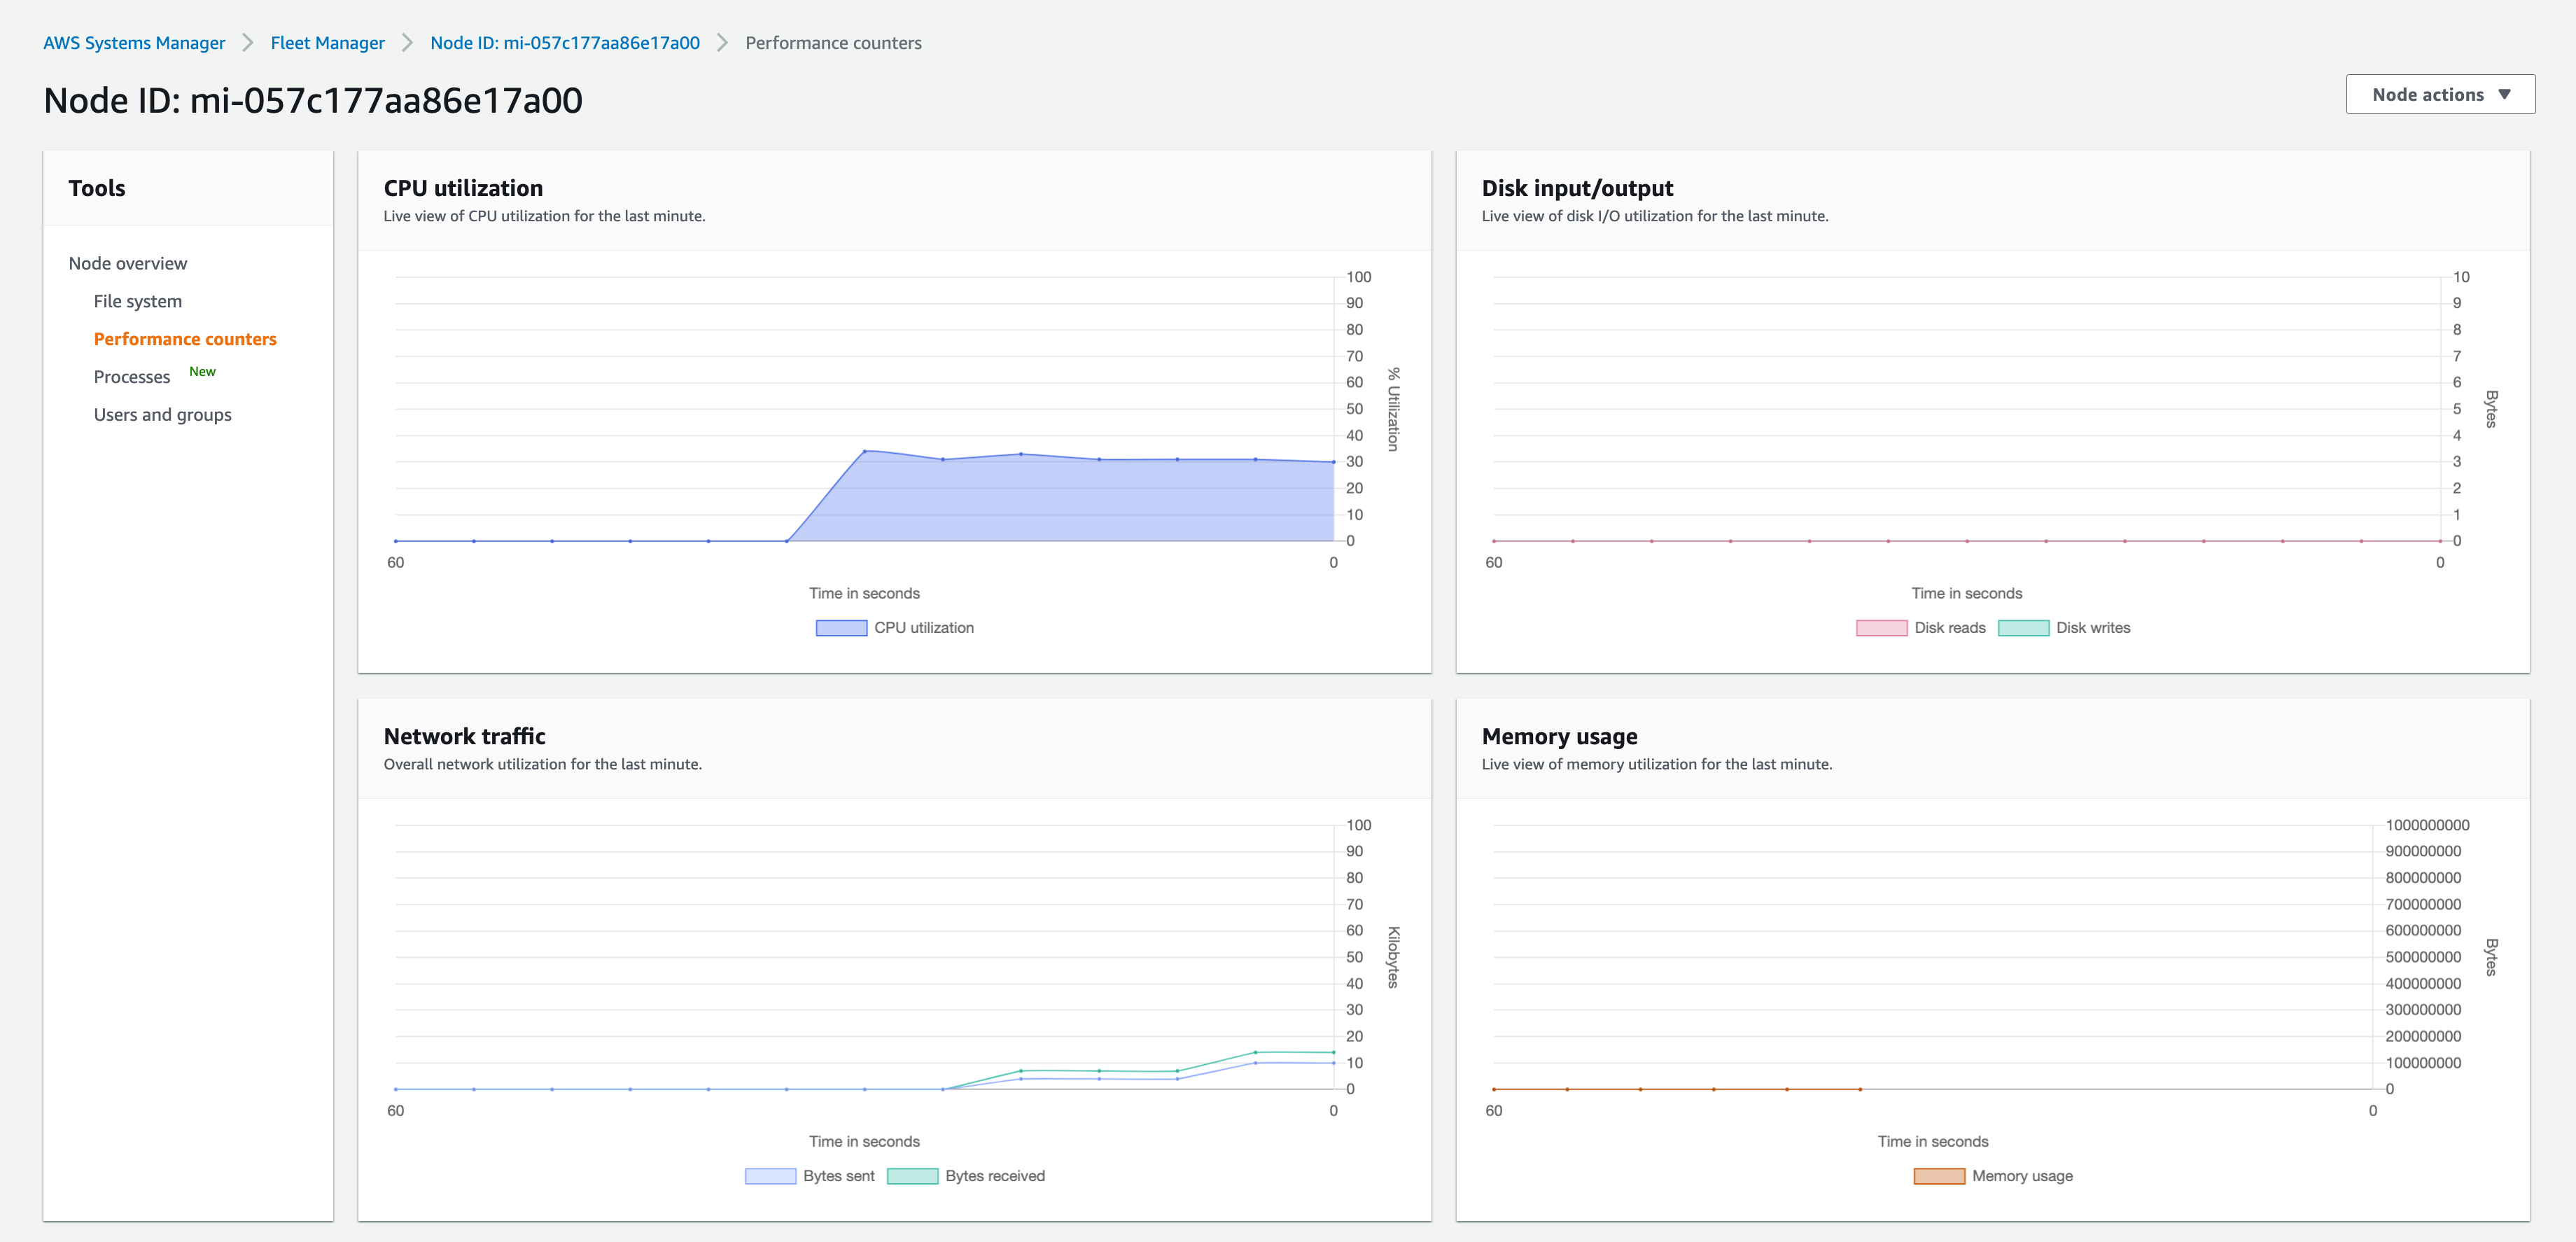Click the arrow icon on Node actions
The image size is (2576, 1242).
pyautogui.click(x=2504, y=94)
